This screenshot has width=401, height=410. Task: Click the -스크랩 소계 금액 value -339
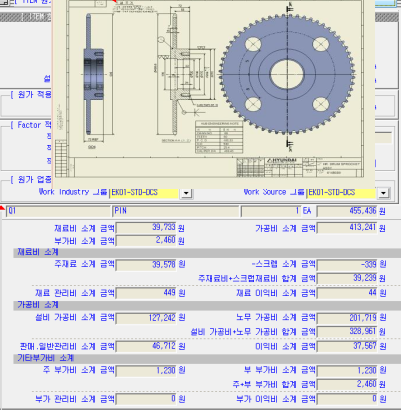pyautogui.click(x=347, y=265)
